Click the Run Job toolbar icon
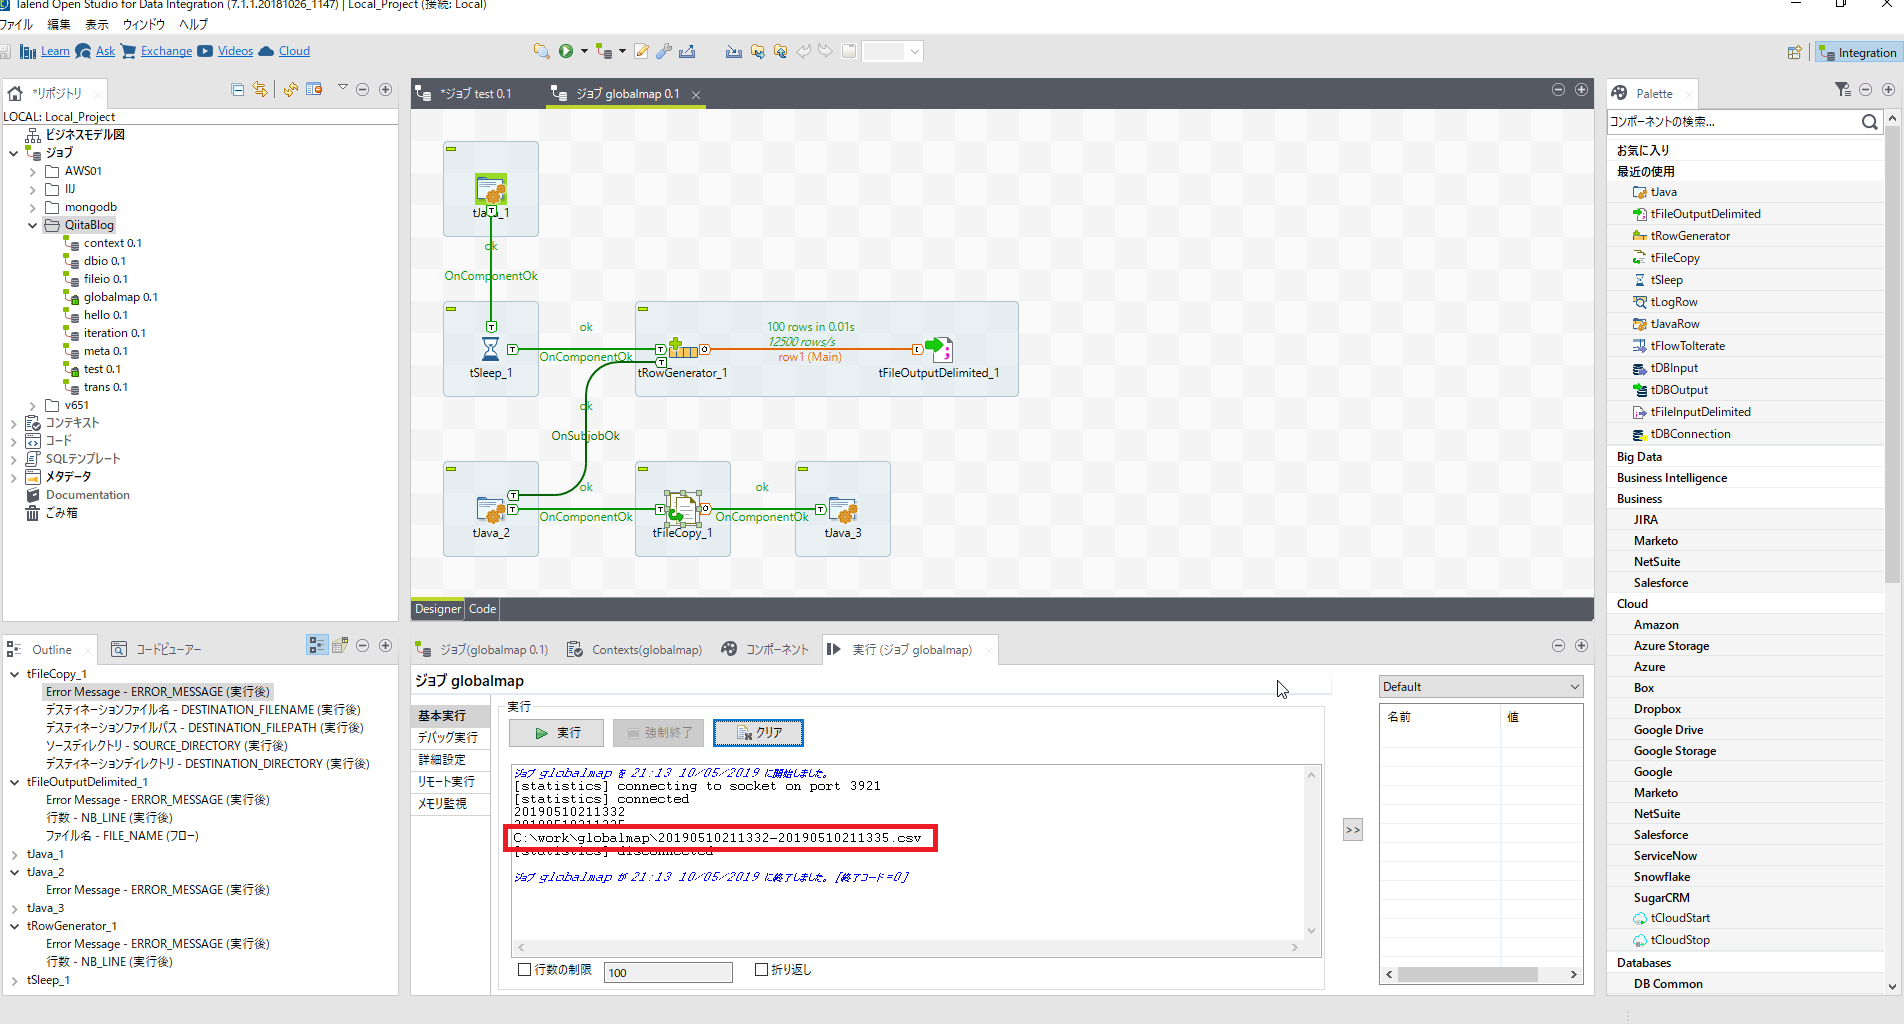The height and width of the screenshot is (1024, 1904). pyautogui.click(x=565, y=50)
